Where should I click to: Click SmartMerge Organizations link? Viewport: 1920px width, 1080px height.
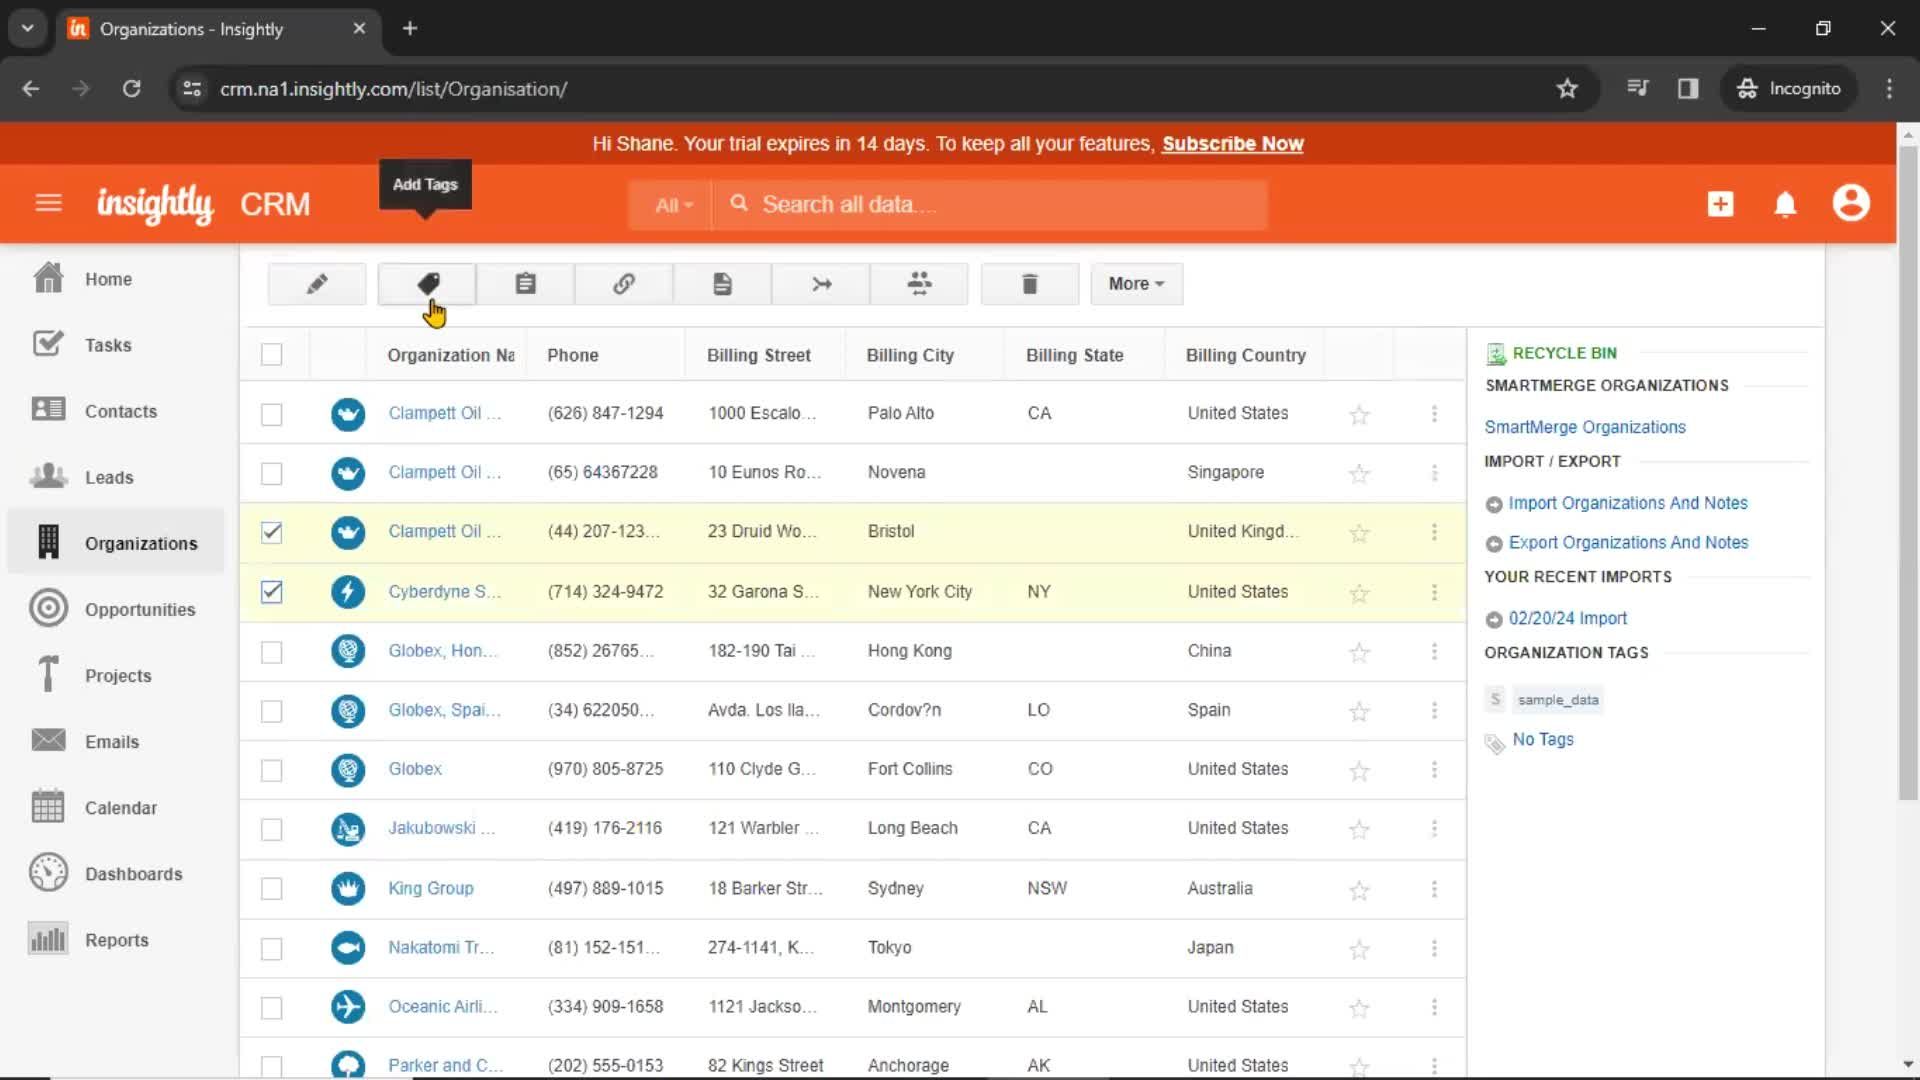coord(1585,427)
